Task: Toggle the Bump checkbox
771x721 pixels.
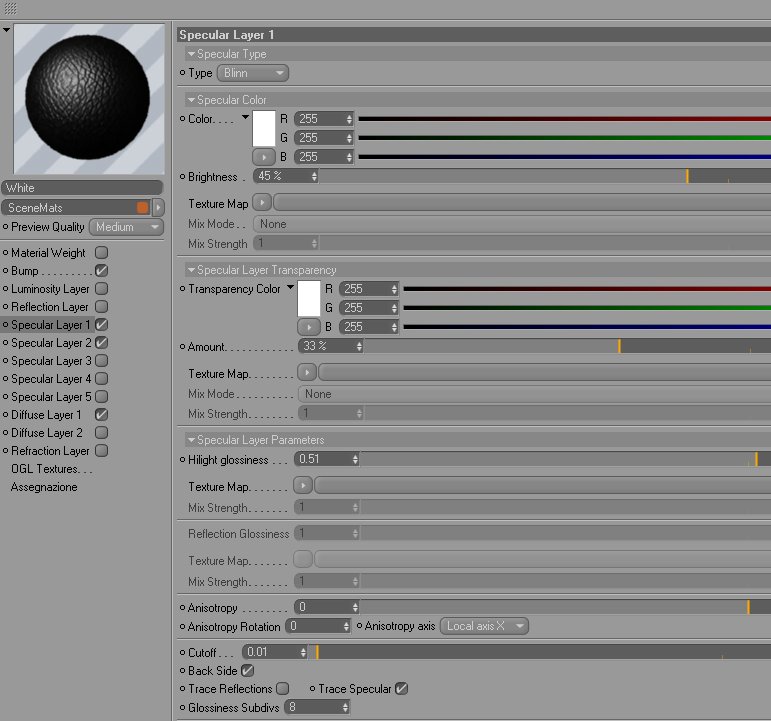Action: [102, 270]
